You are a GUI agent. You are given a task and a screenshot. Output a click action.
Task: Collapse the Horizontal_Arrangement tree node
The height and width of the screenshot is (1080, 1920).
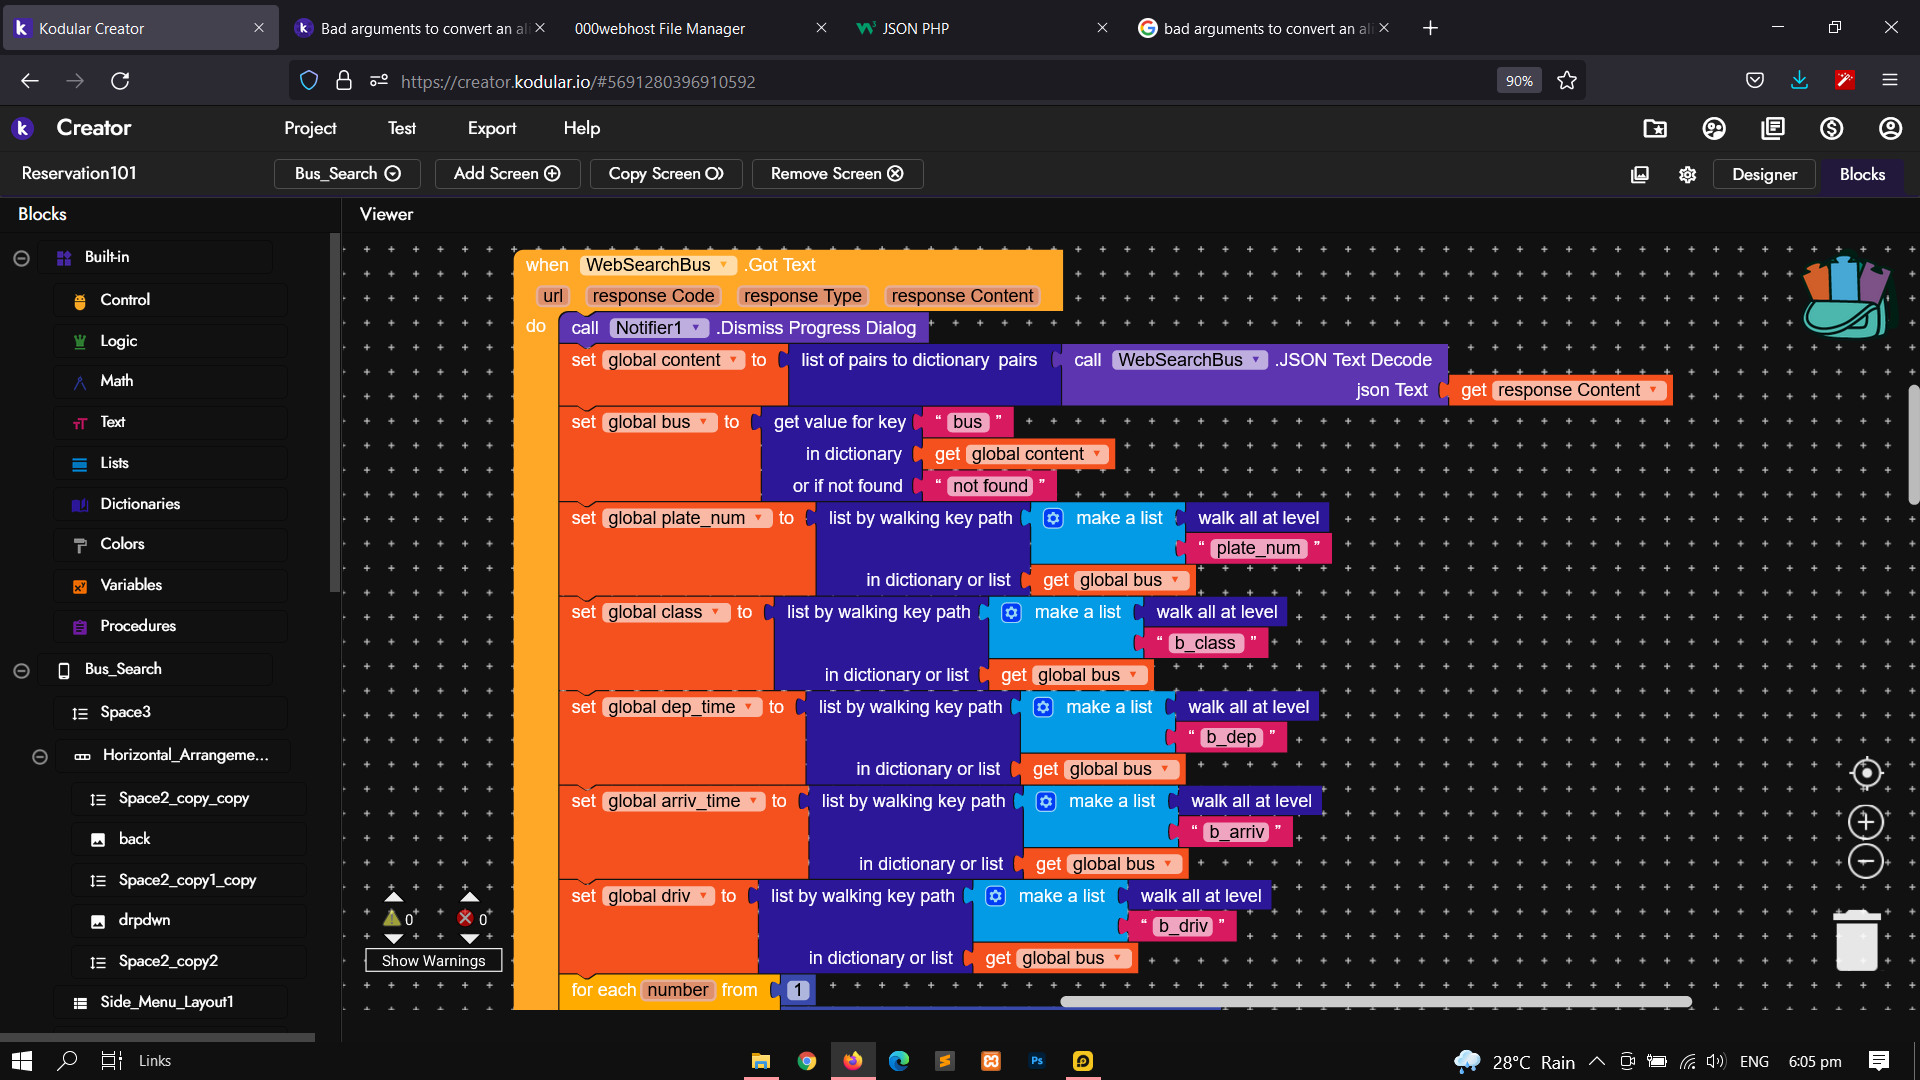coord(40,756)
